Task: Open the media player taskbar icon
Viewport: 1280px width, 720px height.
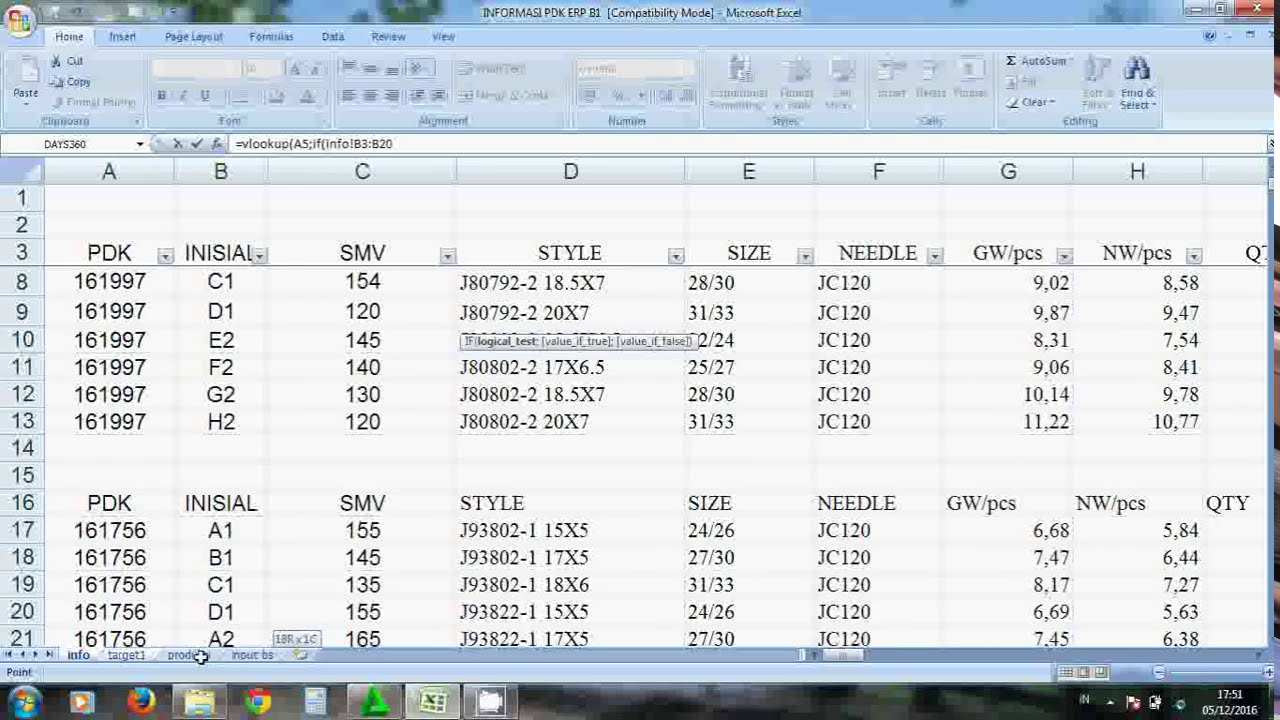Action: (82, 701)
